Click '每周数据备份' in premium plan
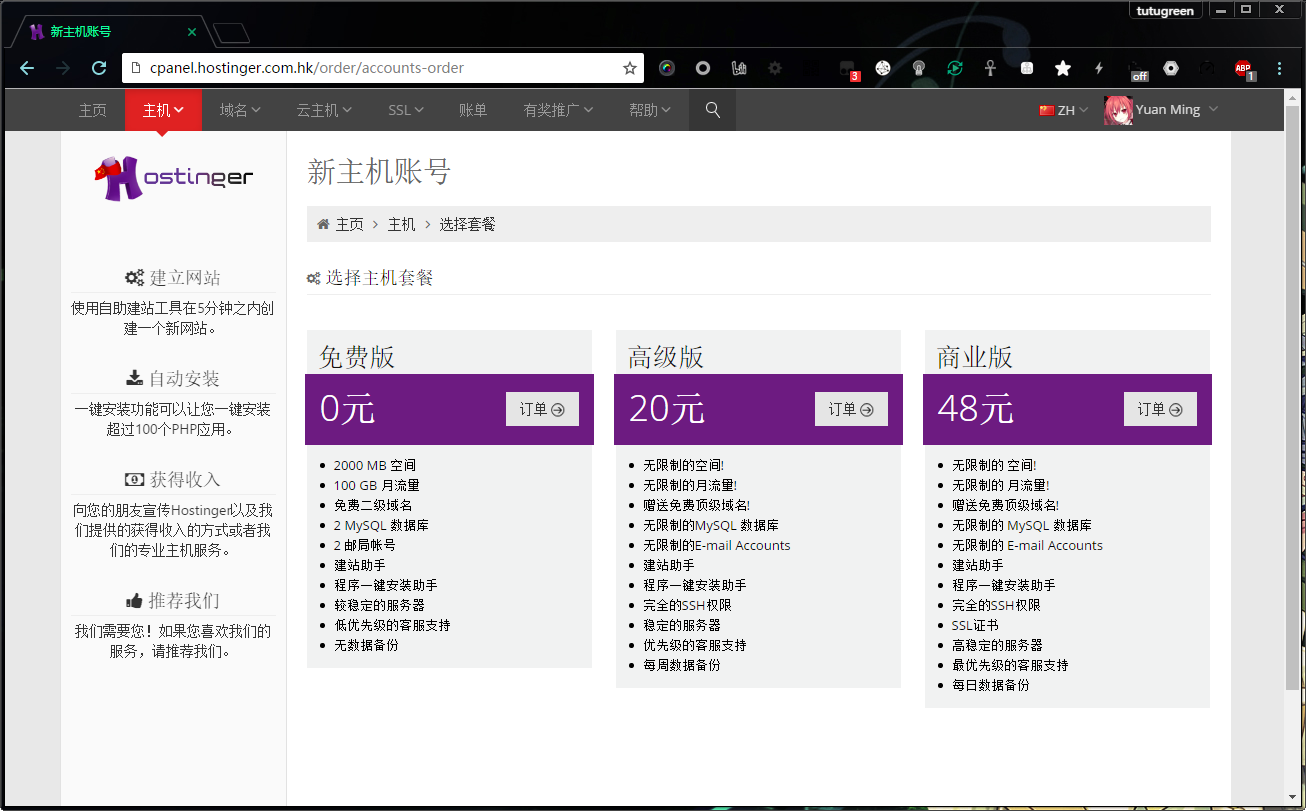Viewport: 1306px width, 811px height. 682,665
